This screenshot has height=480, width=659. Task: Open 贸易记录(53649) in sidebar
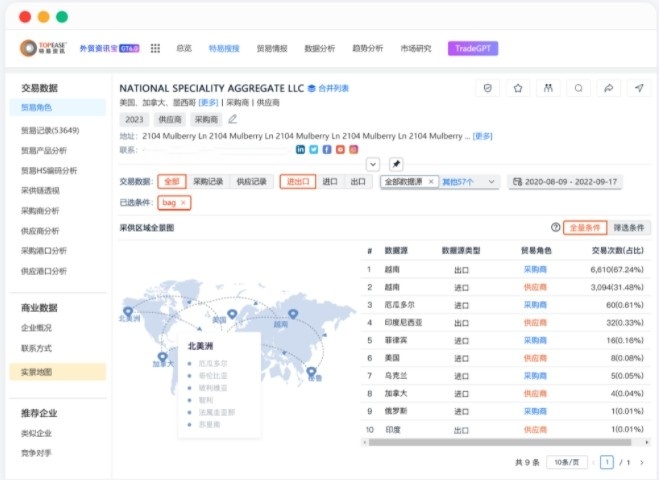pyautogui.click(x=50, y=130)
